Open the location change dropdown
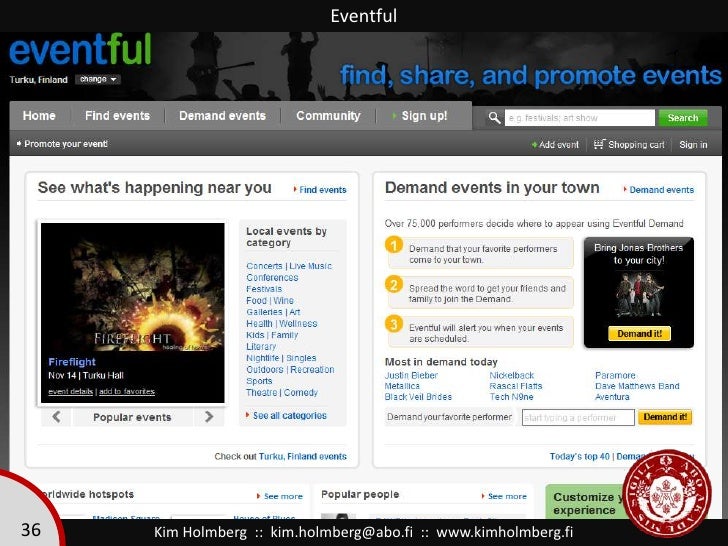The image size is (728, 546). tap(98, 79)
